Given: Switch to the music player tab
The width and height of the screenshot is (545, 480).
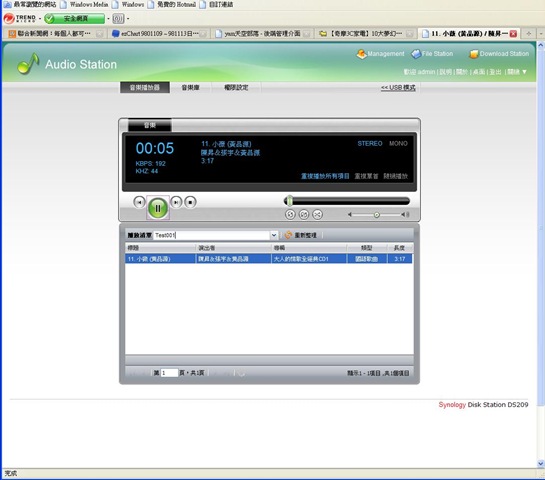Looking at the screenshot, I should (x=145, y=88).
